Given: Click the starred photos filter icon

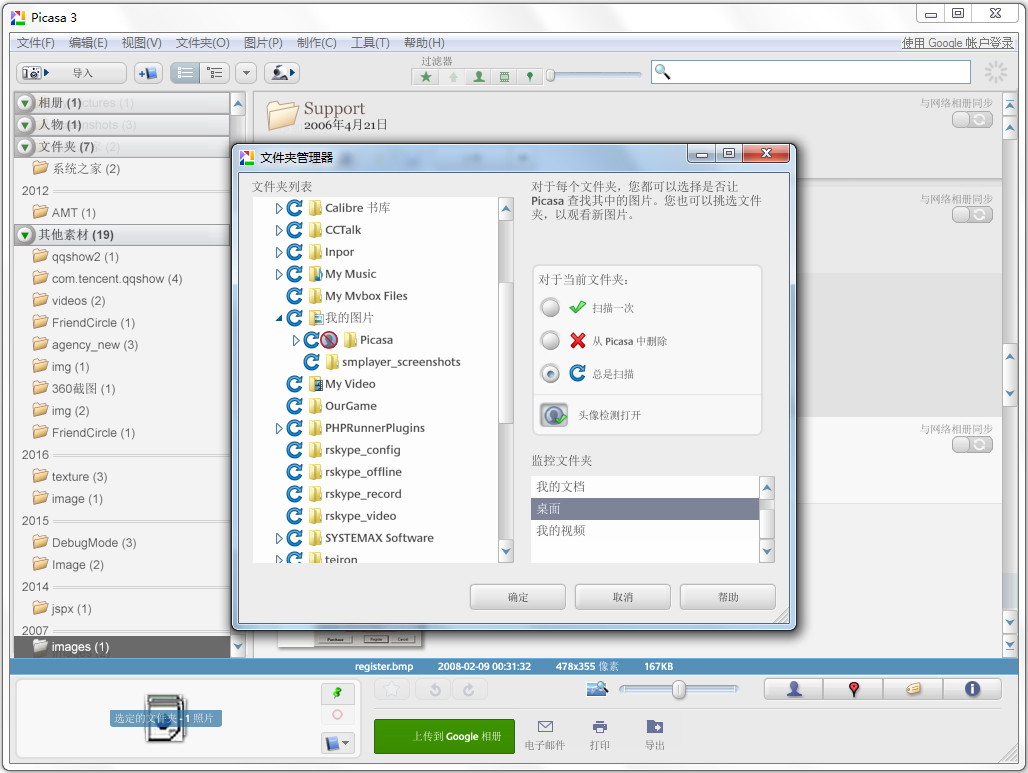Looking at the screenshot, I should pos(427,76).
